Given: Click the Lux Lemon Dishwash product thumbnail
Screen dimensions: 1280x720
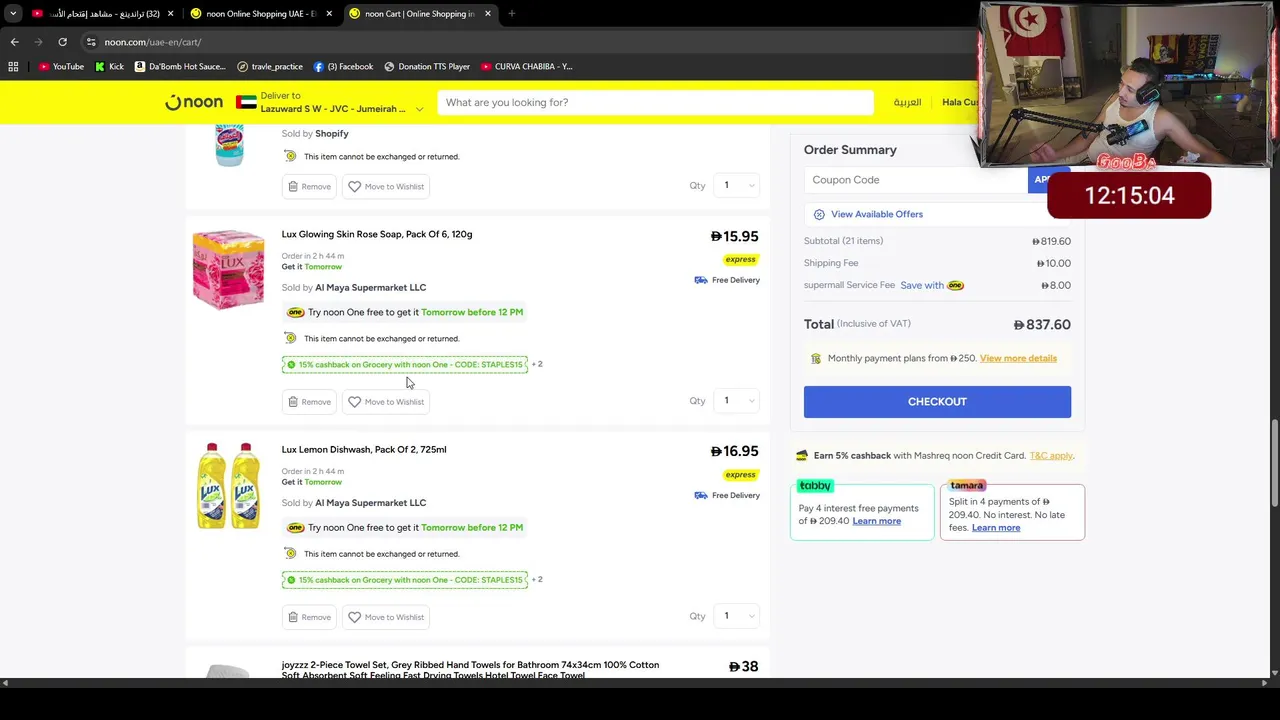Looking at the screenshot, I should pos(228,486).
